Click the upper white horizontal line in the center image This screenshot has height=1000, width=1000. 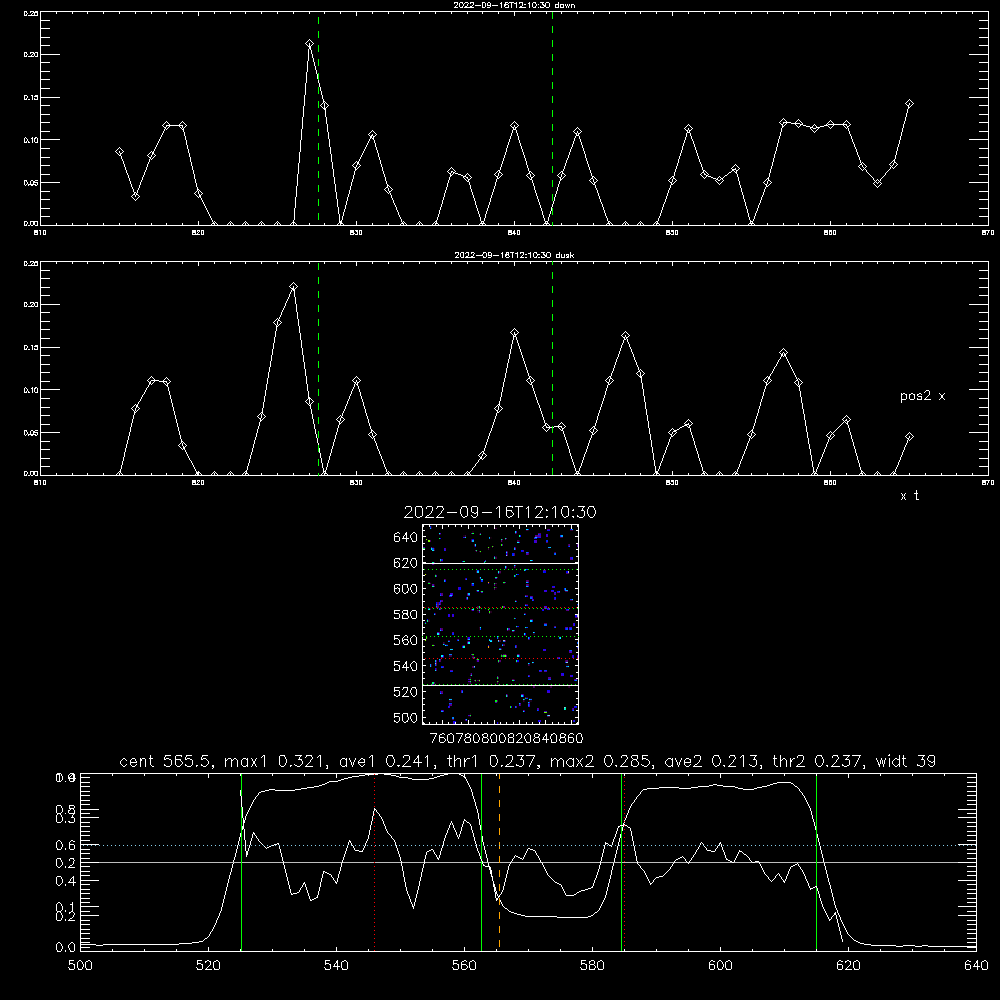501,563
